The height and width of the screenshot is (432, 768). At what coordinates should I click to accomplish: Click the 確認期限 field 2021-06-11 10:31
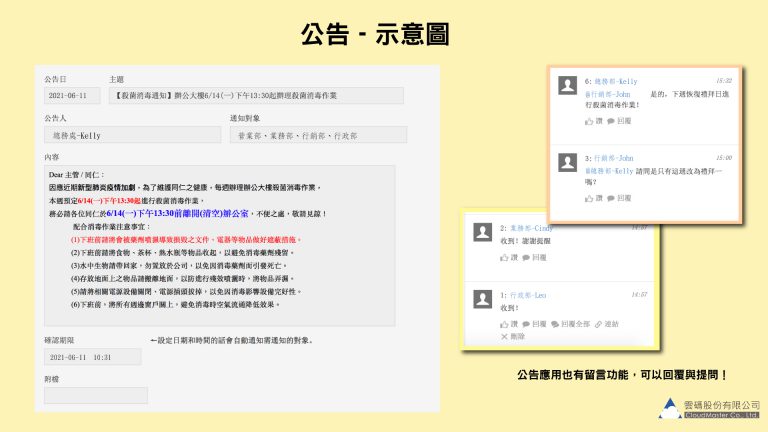point(93,357)
